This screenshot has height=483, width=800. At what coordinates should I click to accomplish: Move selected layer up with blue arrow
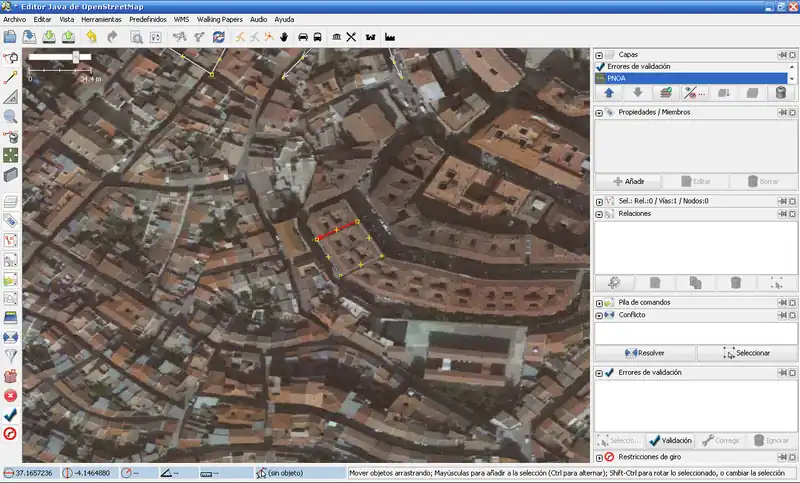tap(609, 93)
